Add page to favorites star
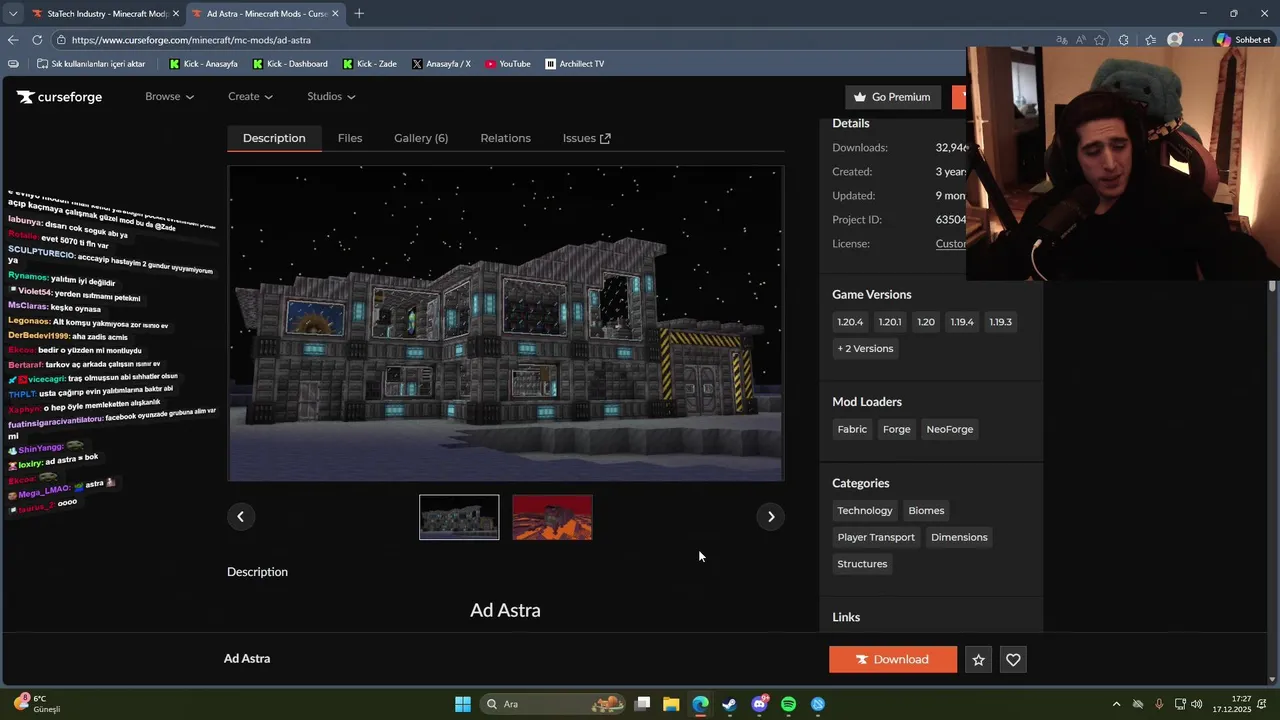The height and width of the screenshot is (720, 1280). coord(1100,40)
